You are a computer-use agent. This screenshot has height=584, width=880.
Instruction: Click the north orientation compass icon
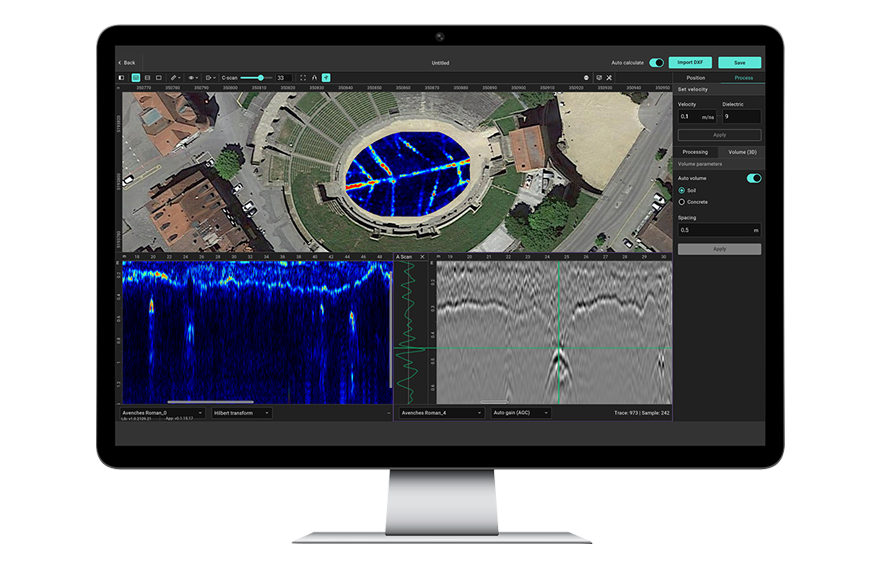[314, 77]
